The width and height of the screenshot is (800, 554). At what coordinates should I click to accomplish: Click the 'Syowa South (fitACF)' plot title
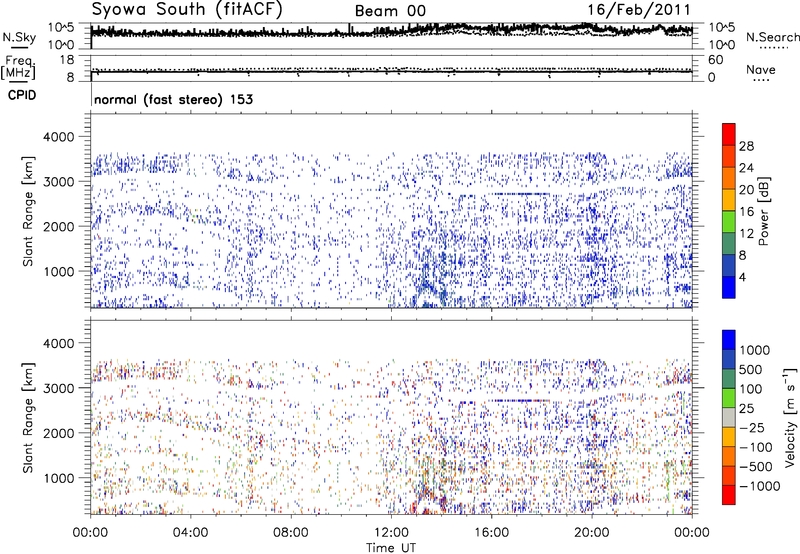(x=187, y=9)
